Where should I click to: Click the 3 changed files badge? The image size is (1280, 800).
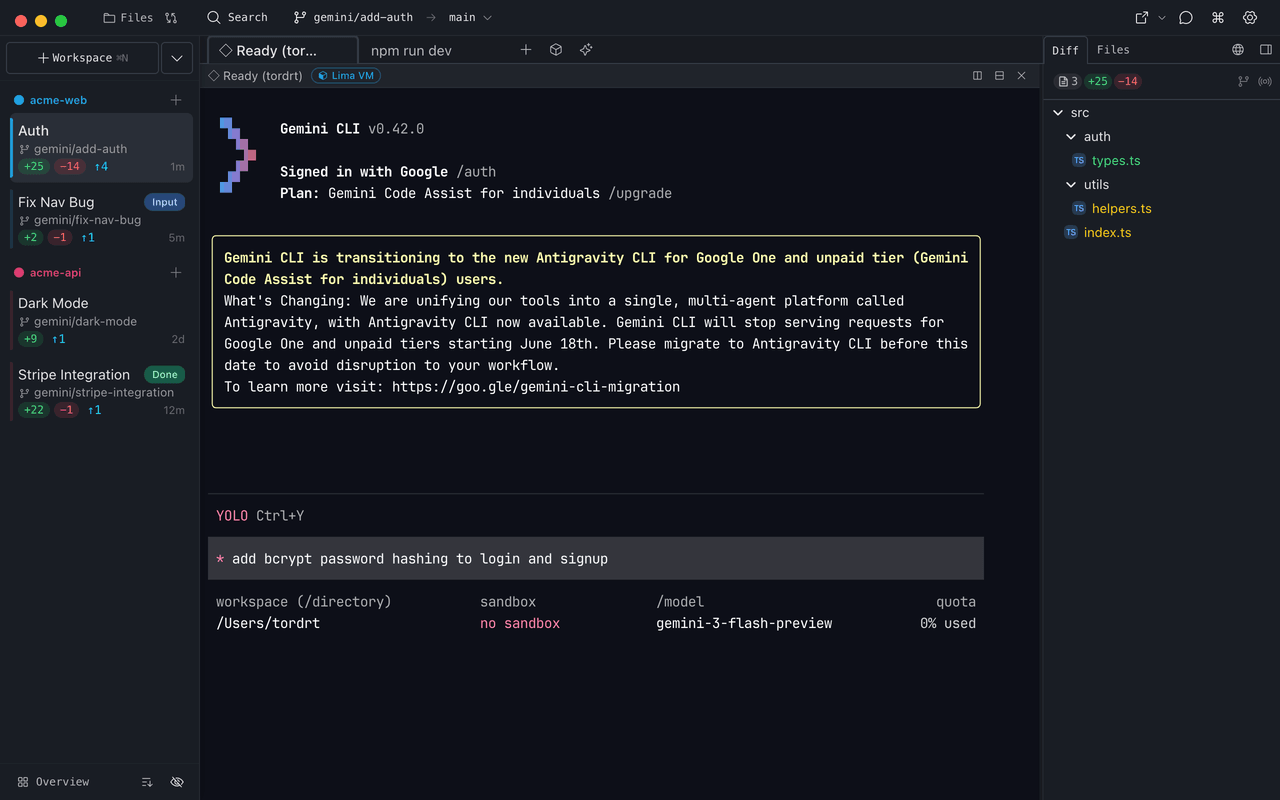[x=1068, y=81]
